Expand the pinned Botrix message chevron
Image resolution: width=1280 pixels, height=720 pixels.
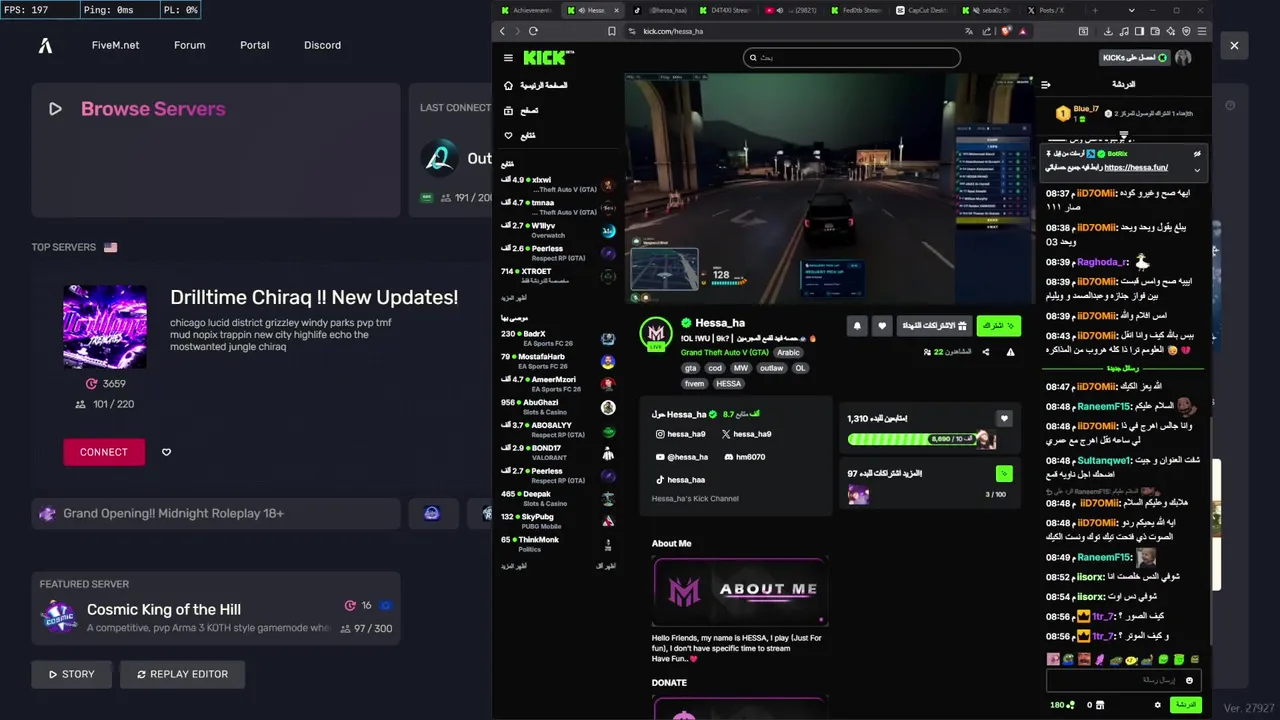click(1197, 169)
